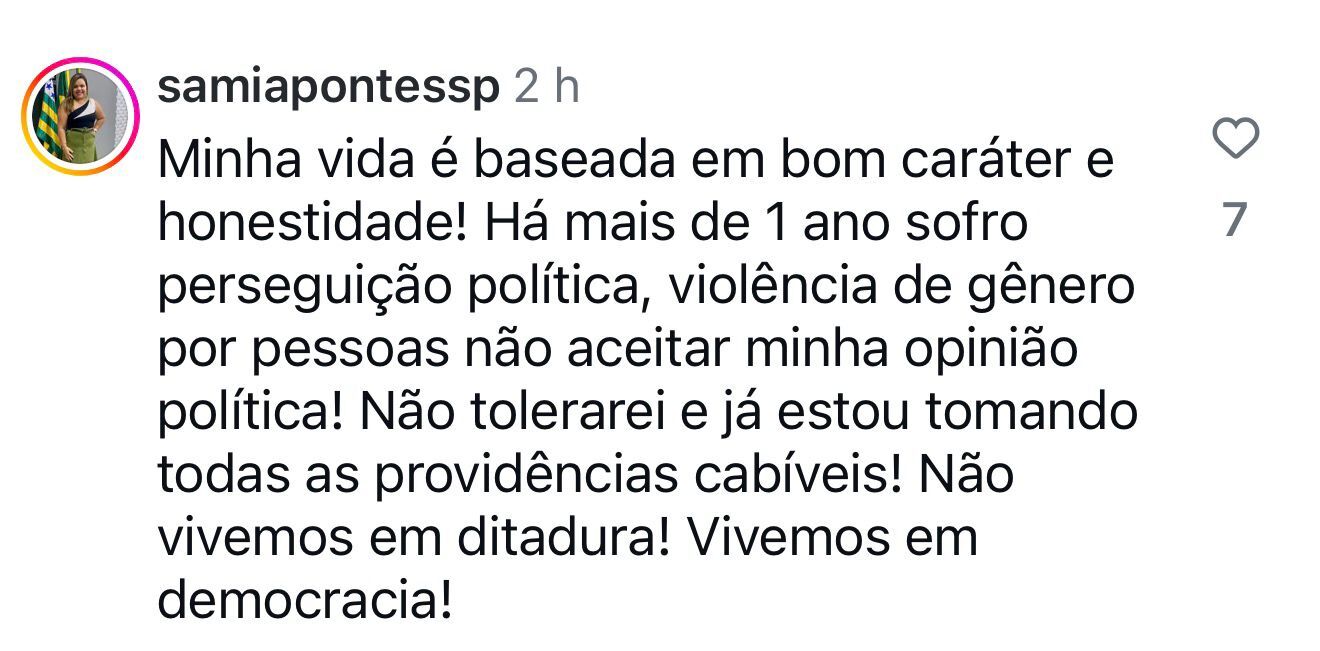Like the comment with the heart icon
Image resolution: width=1320 pixels, height=651 pixels.
(x=1235, y=138)
